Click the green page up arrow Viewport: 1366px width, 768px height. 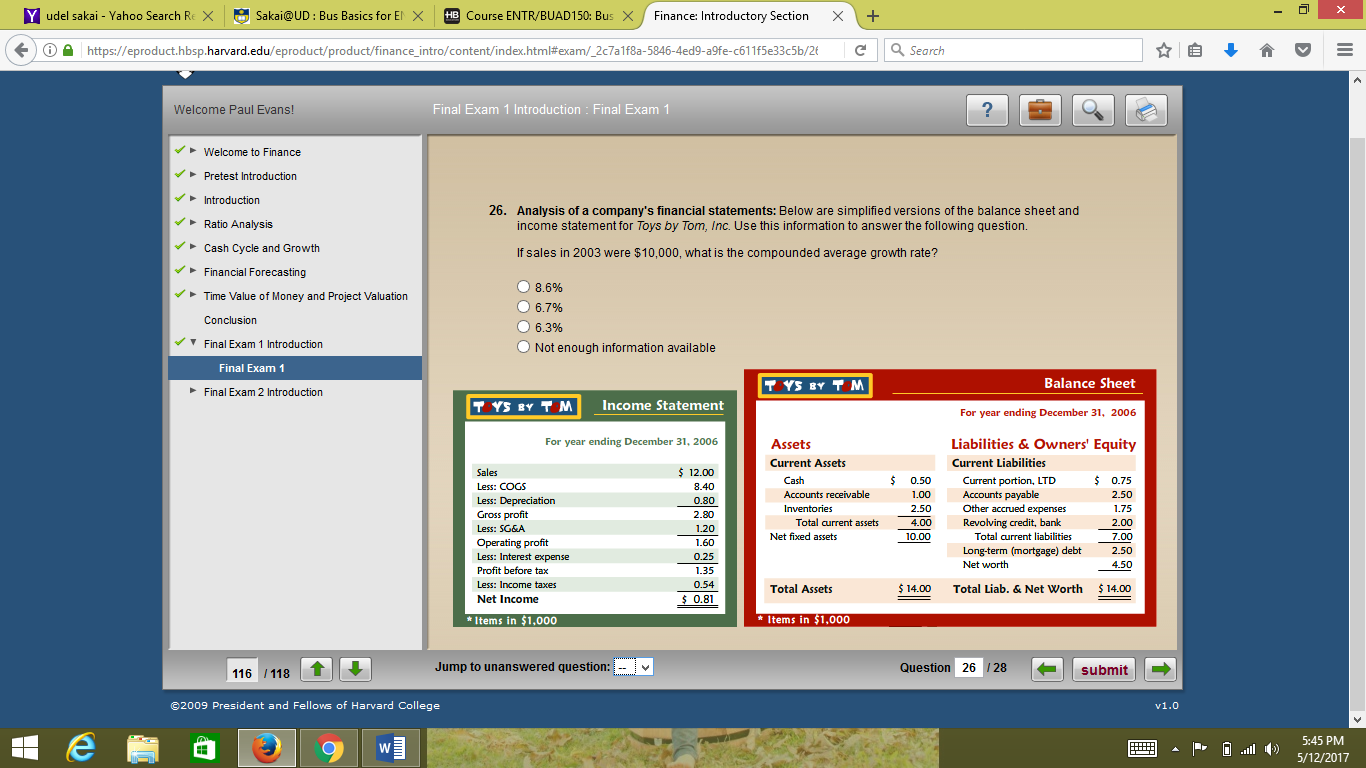[316, 670]
